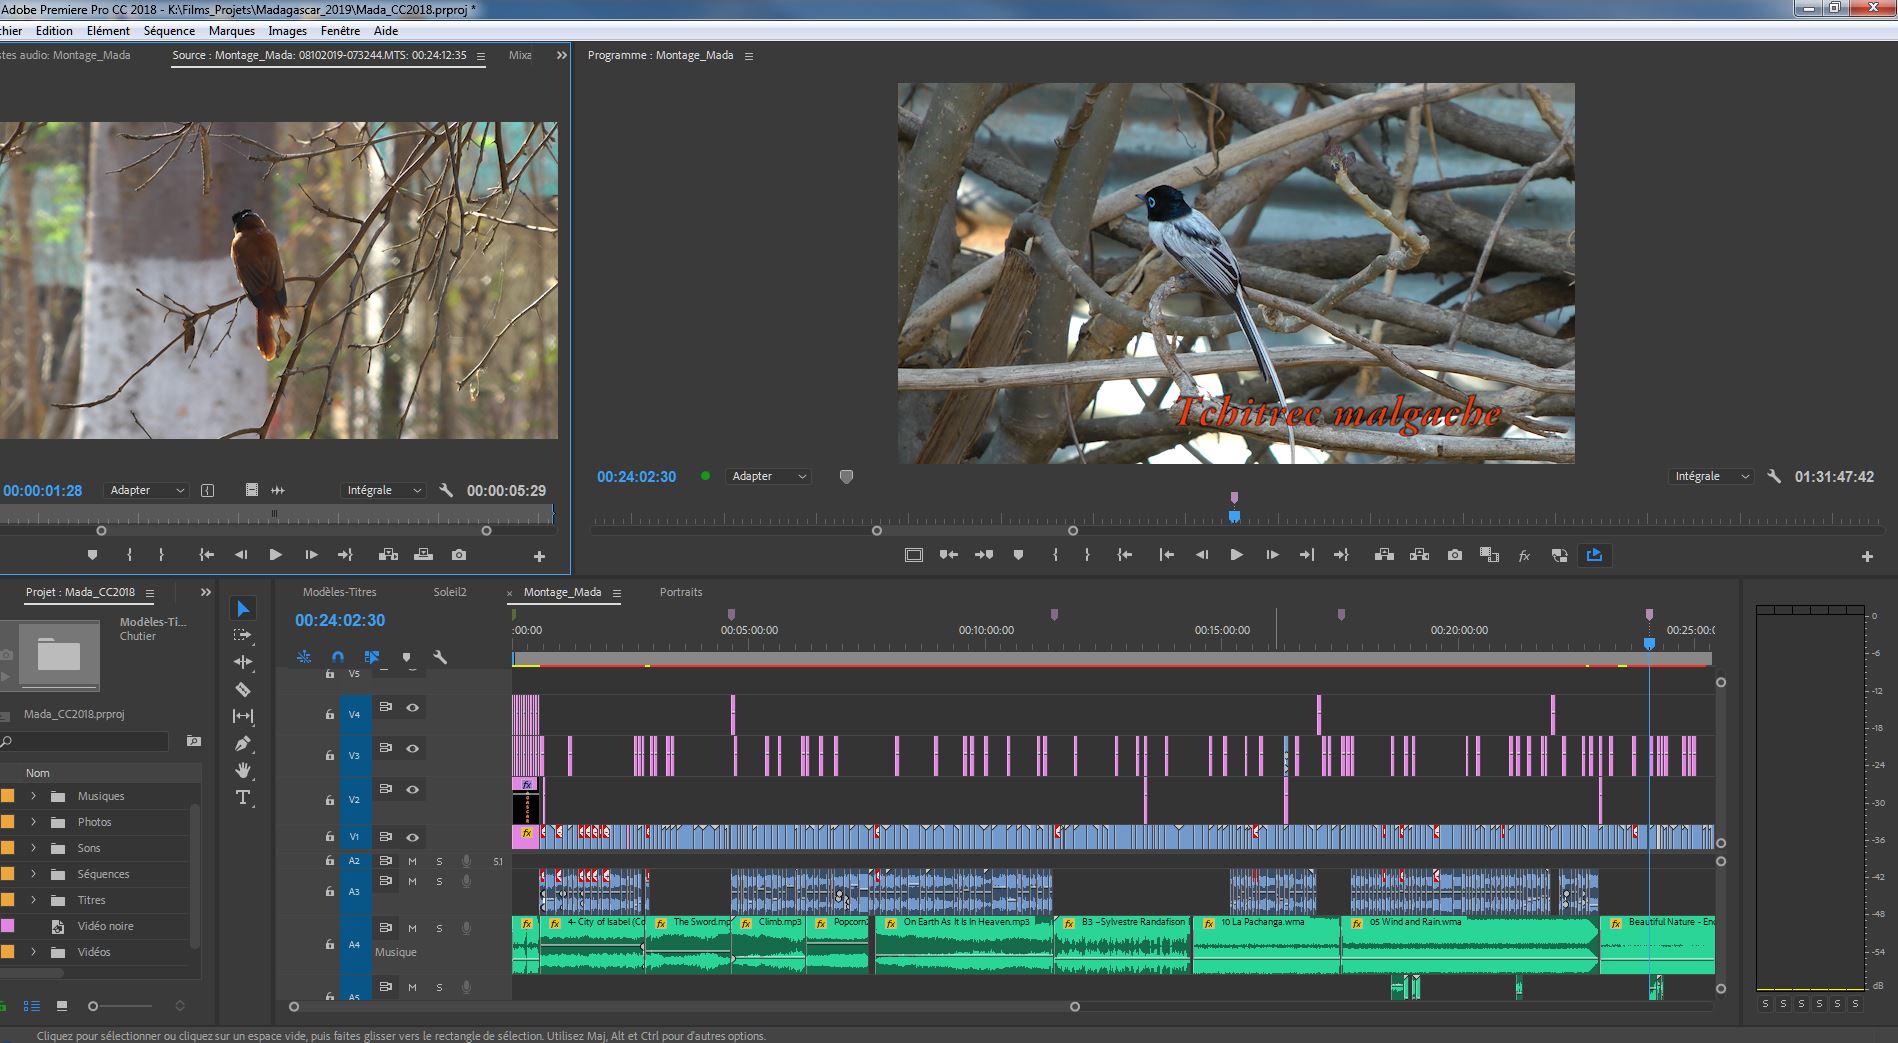Toggle lock on track V1

[x=329, y=837]
